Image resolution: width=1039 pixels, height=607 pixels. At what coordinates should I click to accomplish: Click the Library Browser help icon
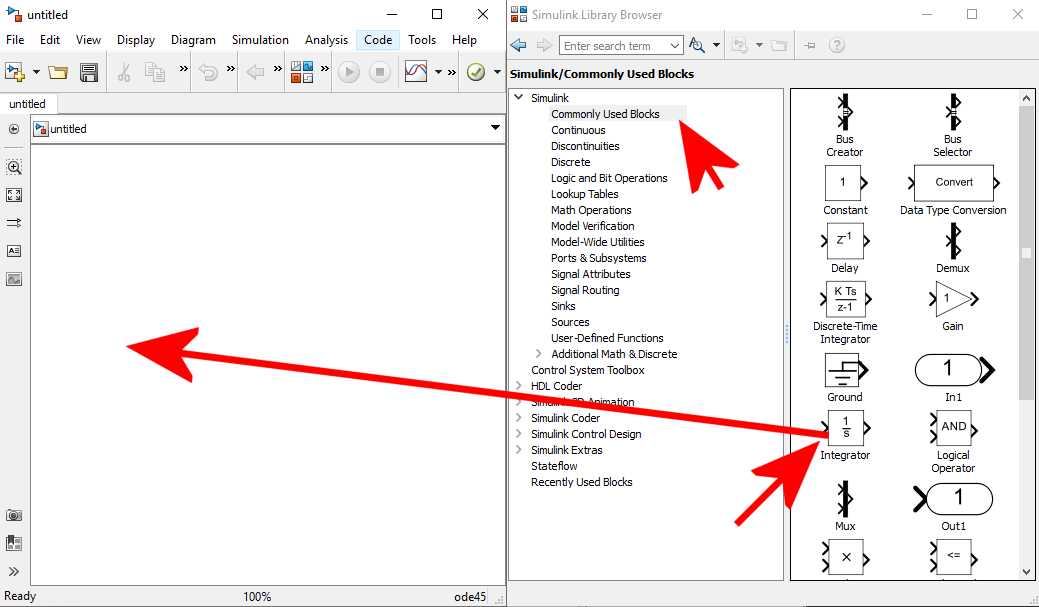click(838, 45)
